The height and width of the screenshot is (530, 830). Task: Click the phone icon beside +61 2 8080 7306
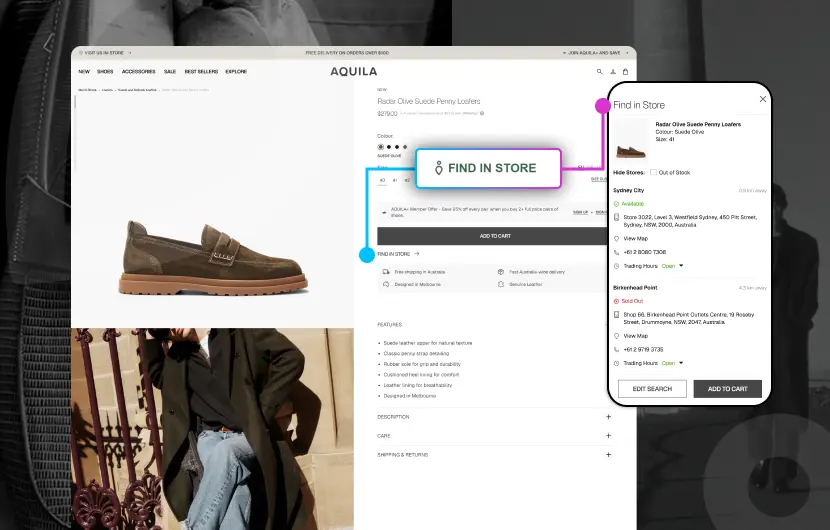(616, 252)
